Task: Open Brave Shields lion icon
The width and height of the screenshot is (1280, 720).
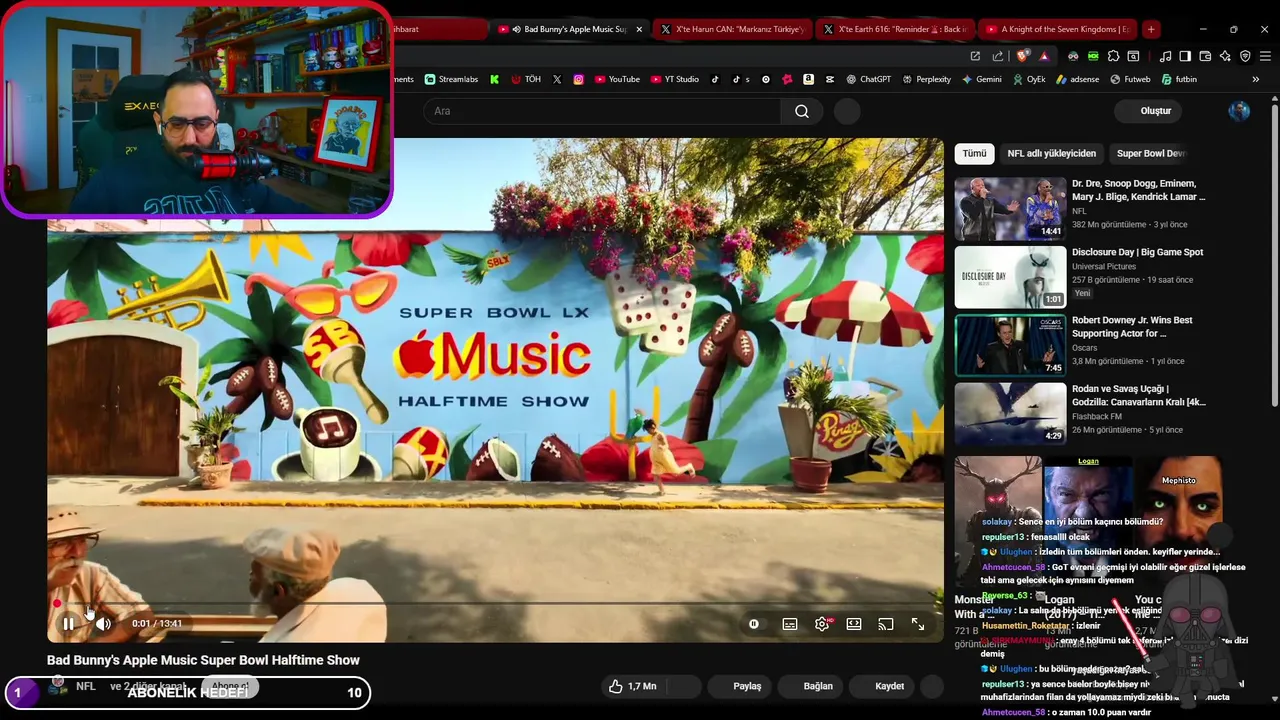Action: (x=1022, y=56)
